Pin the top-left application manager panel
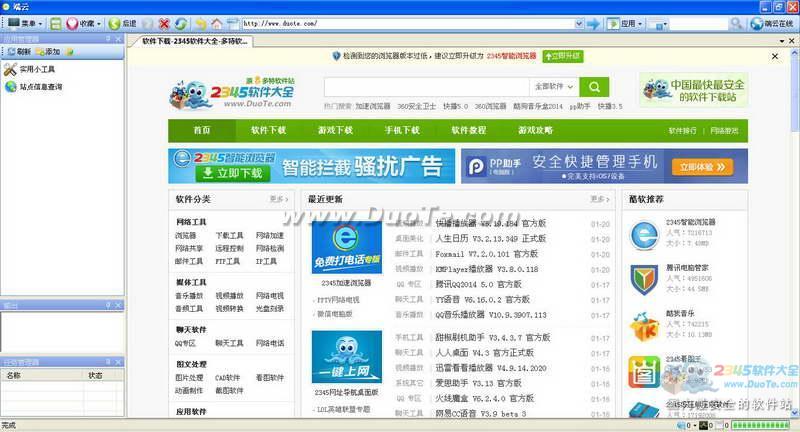800x432 pixels. pos(108,39)
